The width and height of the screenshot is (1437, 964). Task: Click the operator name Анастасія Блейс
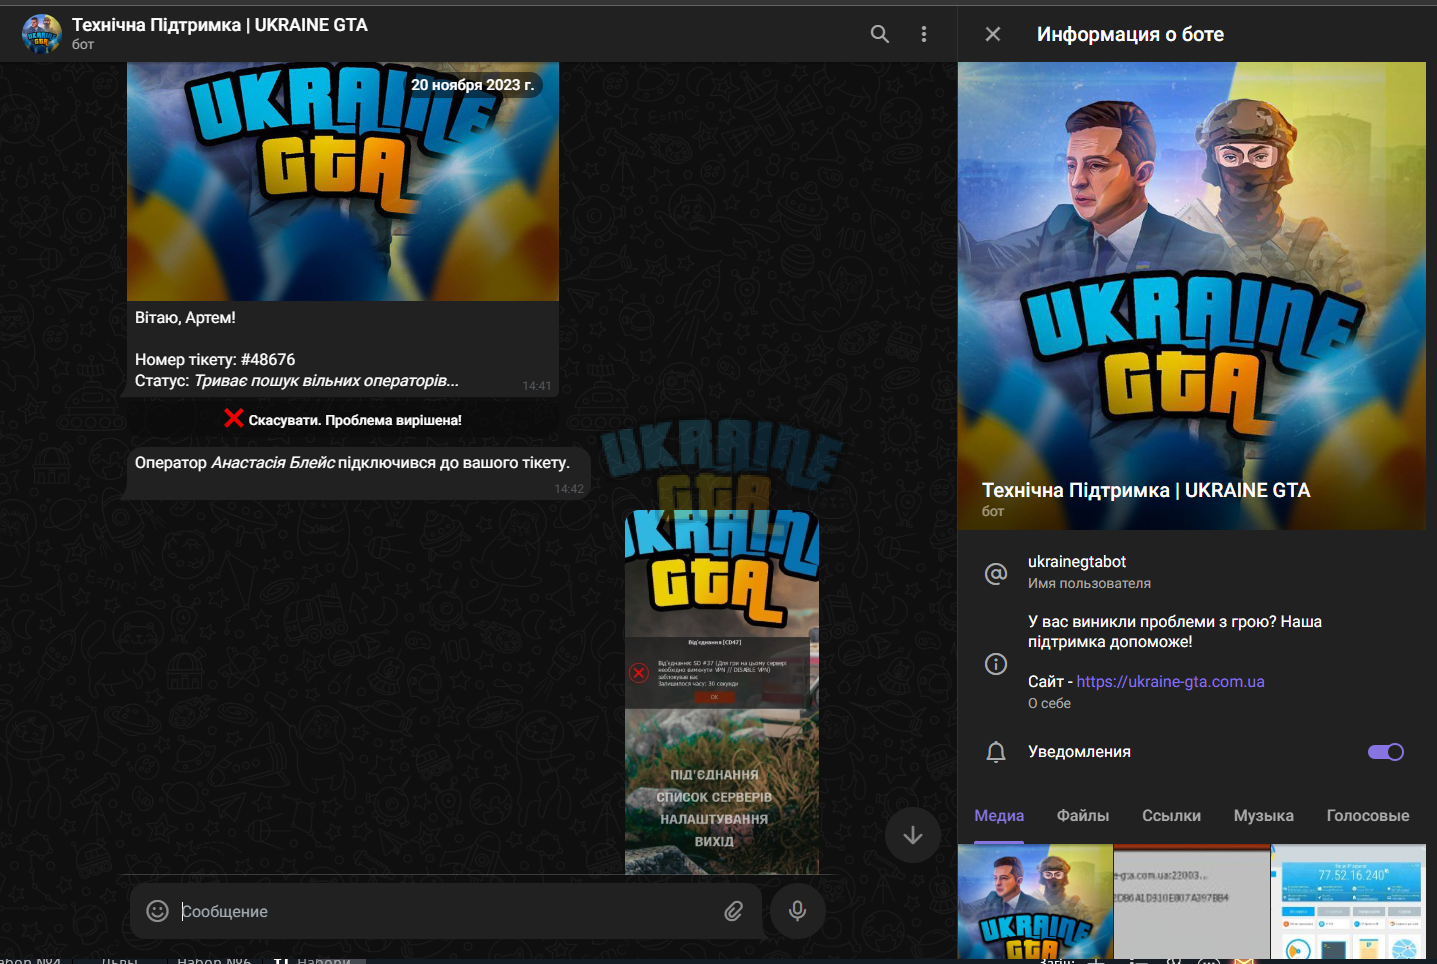pos(273,463)
